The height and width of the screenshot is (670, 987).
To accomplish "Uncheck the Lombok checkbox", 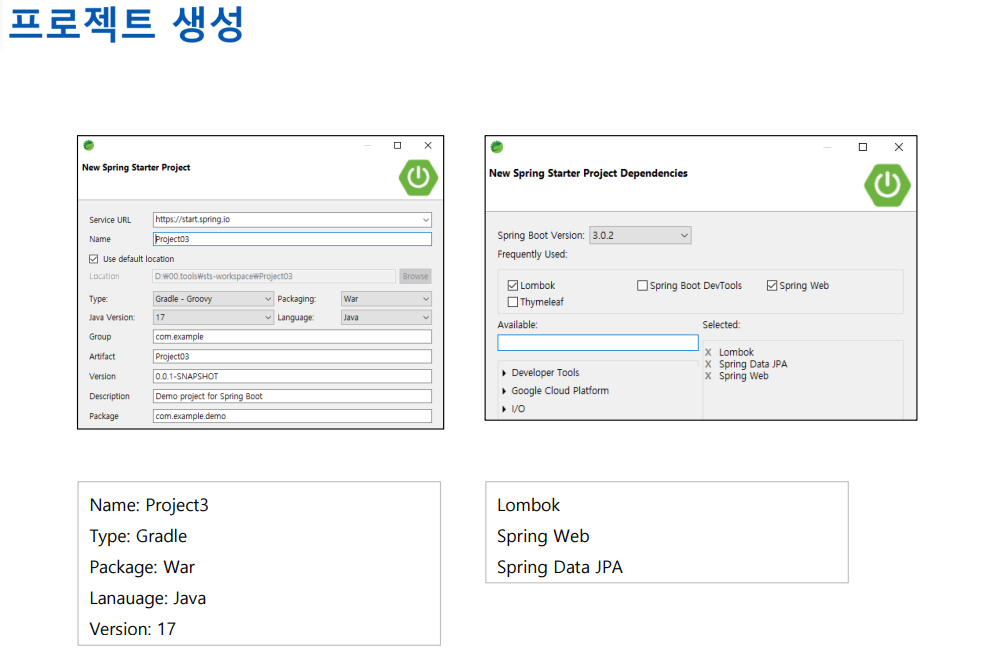I will pos(512,285).
